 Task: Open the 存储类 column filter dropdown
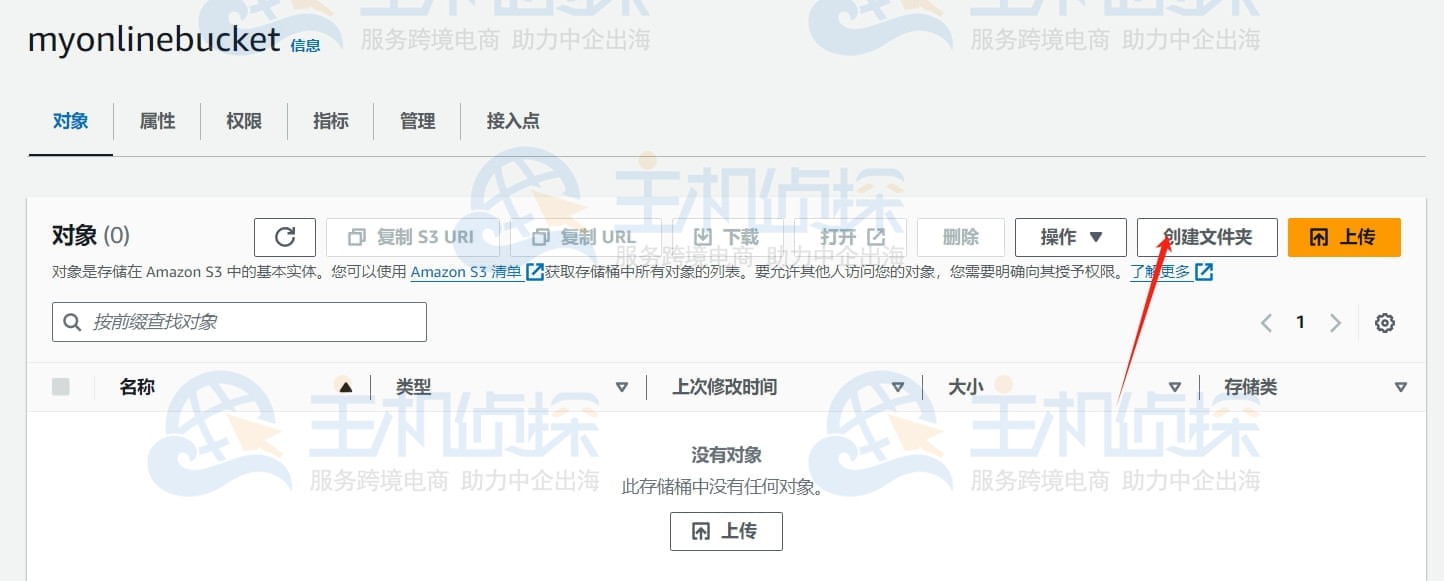[1400, 386]
